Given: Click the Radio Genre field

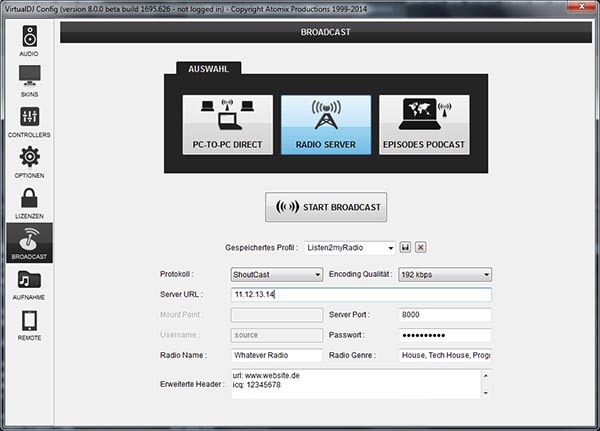Looking at the screenshot, I should (445, 355).
